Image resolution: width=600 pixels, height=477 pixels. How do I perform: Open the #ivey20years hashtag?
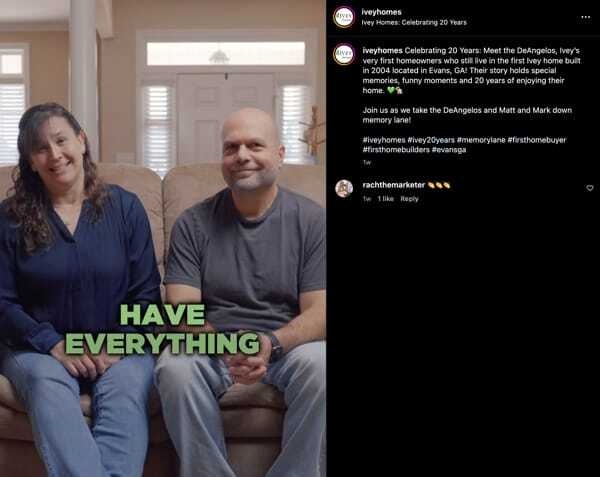pyautogui.click(x=431, y=140)
